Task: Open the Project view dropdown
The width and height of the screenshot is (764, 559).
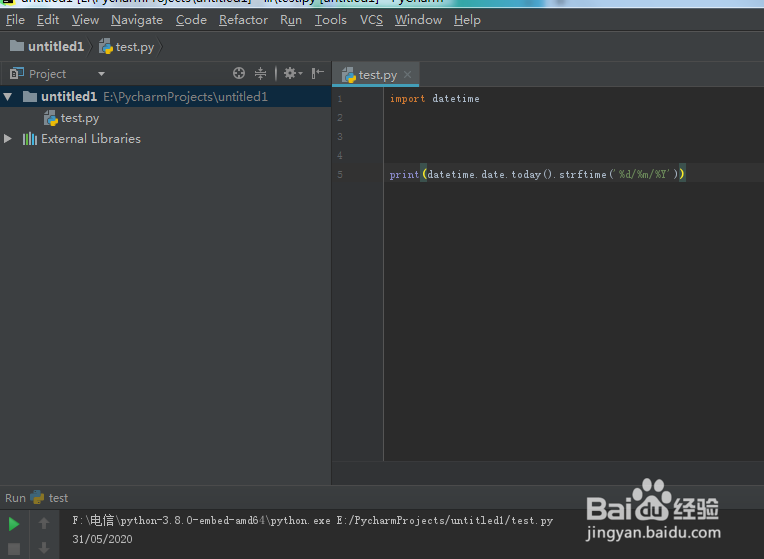Action: (101, 74)
